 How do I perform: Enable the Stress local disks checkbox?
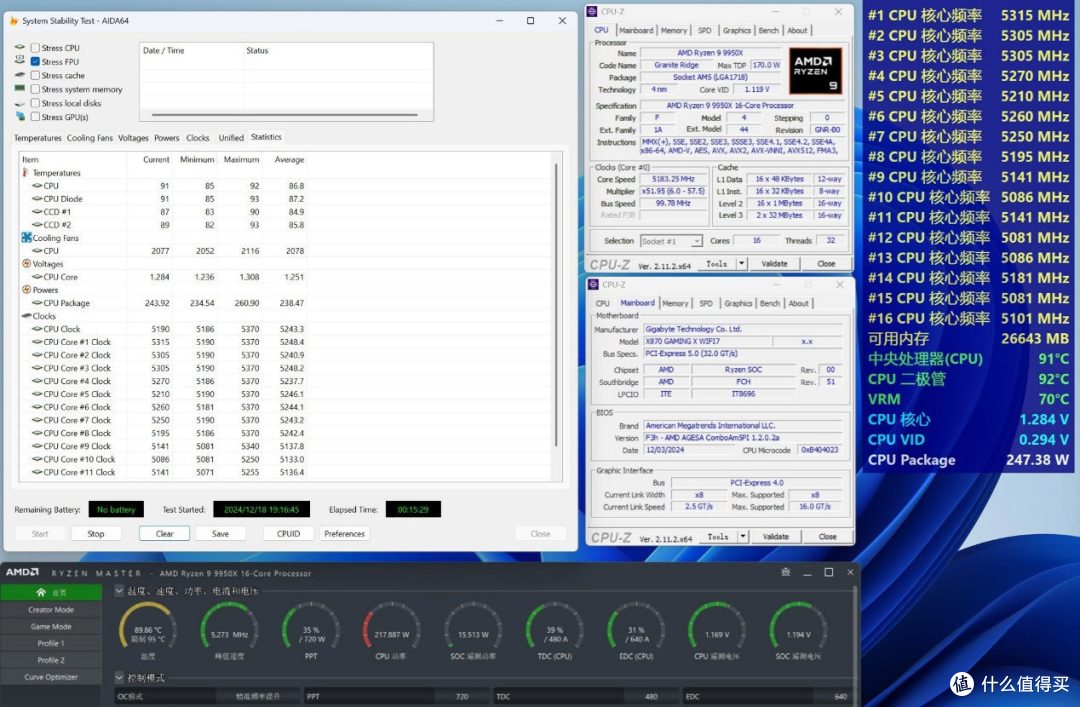point(35,103)
